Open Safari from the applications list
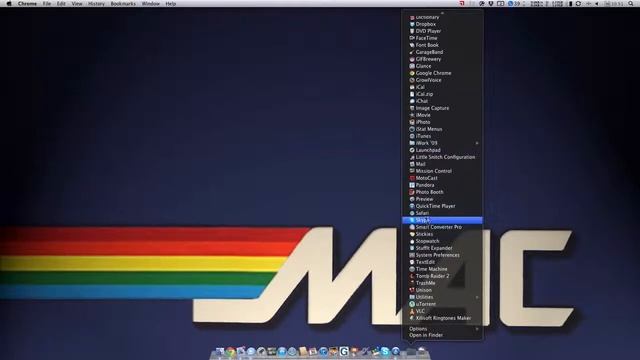The image size is (640, 360). click(x=442, y=213)
